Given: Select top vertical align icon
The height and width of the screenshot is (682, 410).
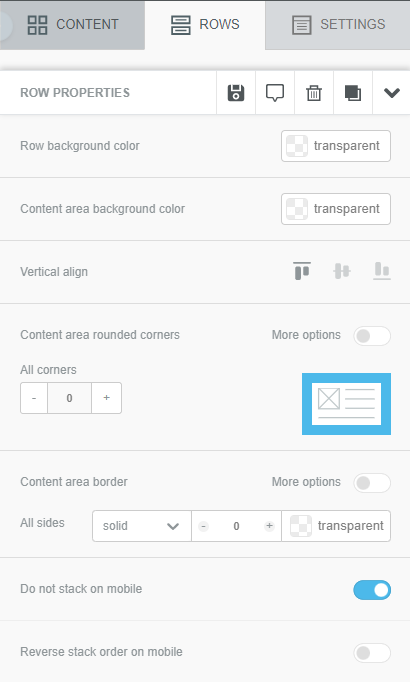Looking at the screenshot, I should tap(302, 271).
